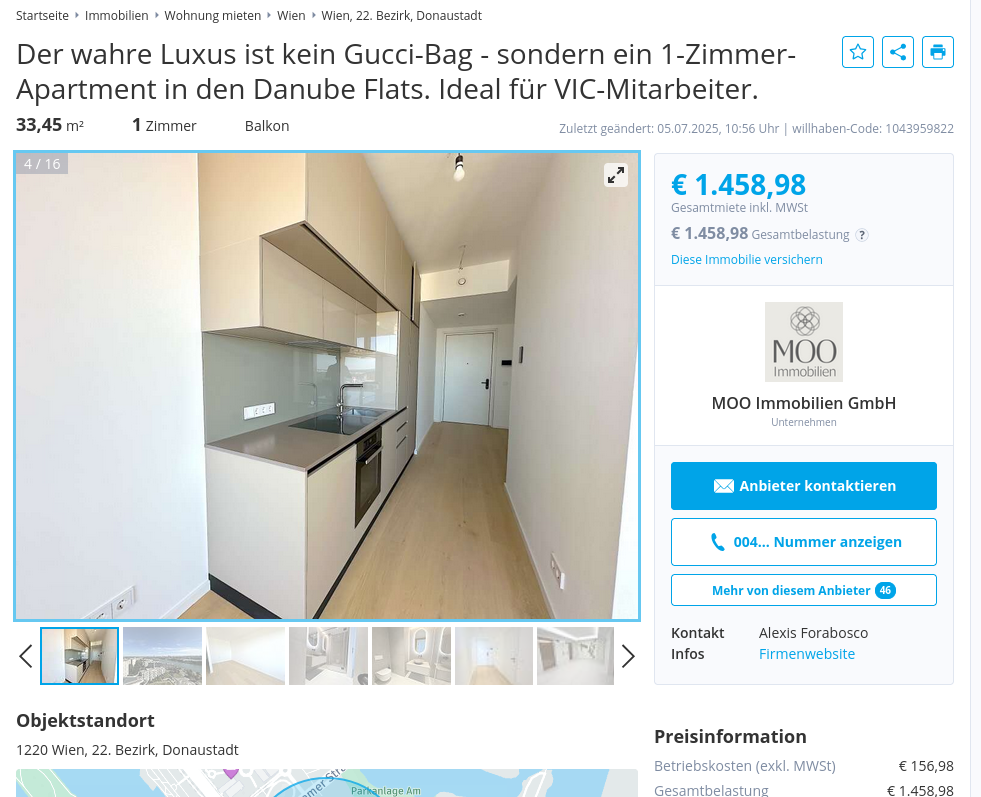Print the listing using printer icon
The width and height of the screenshot is (981, 797).
pyautogui.click(x=938, y=52)
